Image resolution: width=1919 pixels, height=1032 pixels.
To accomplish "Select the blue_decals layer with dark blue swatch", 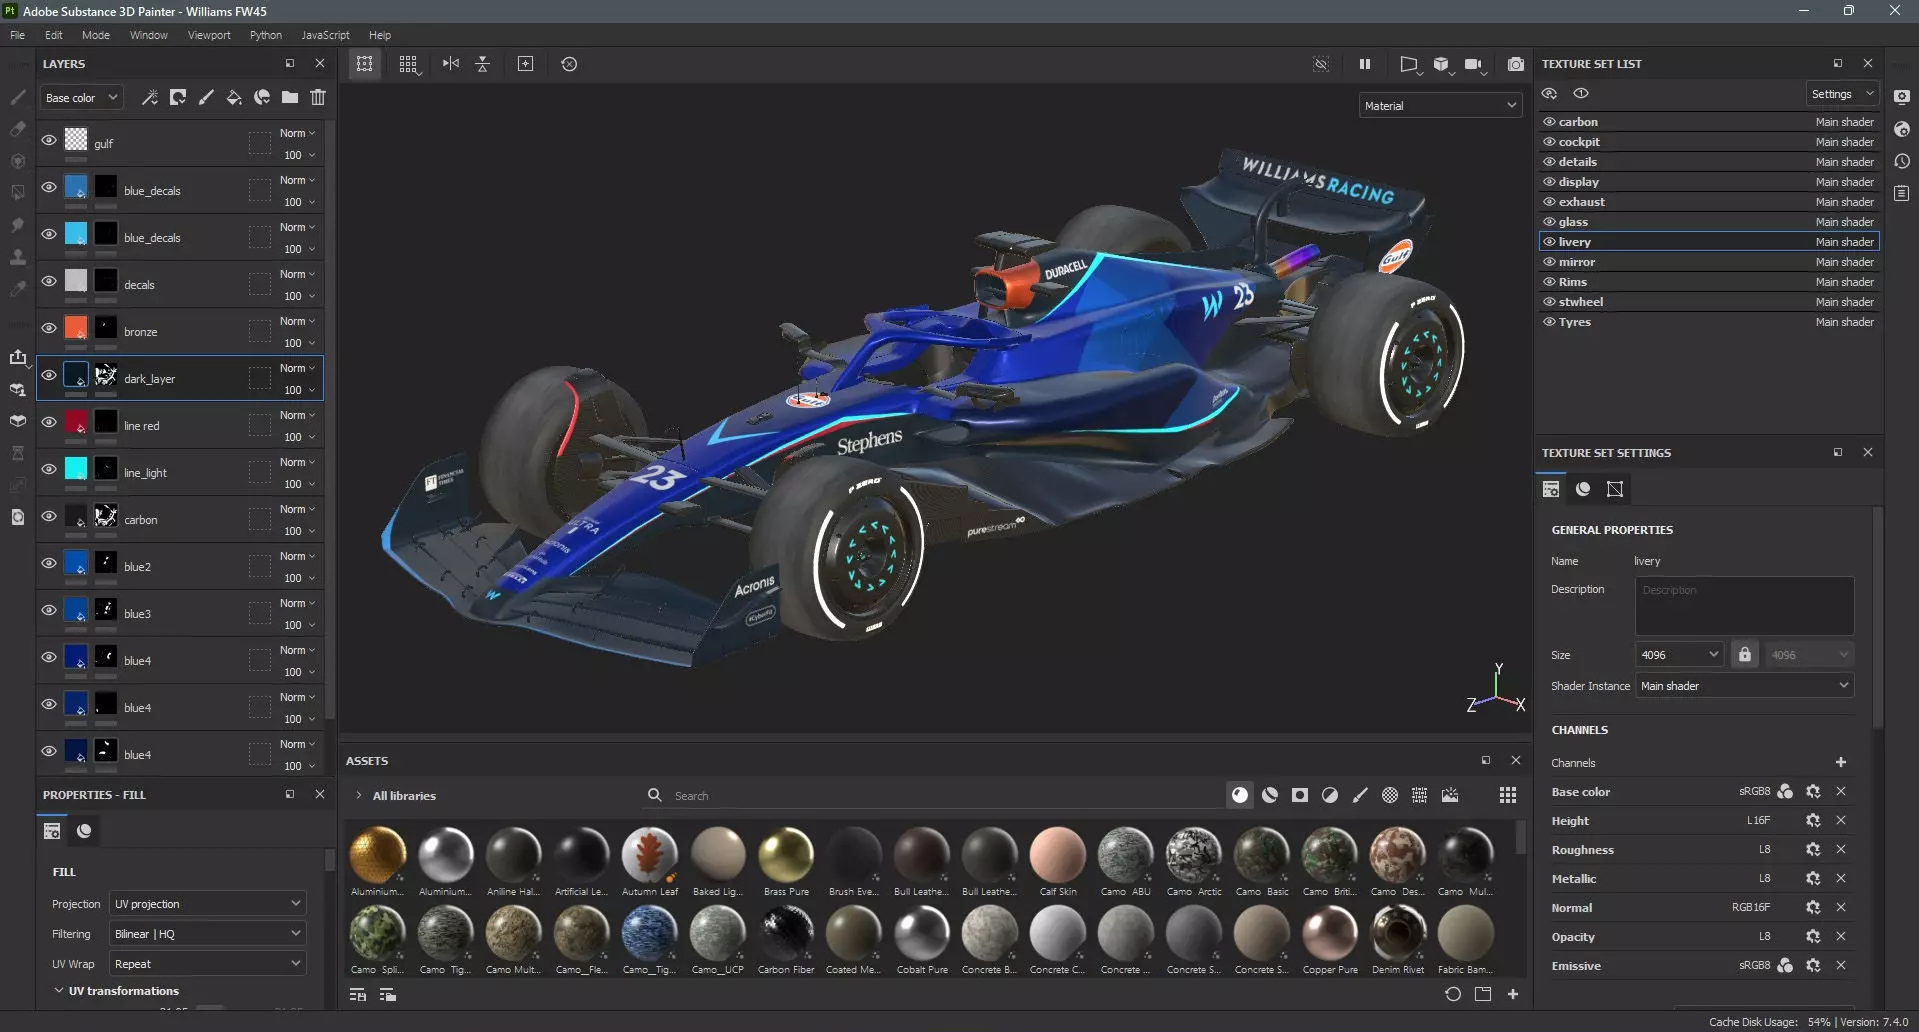I will (x=180, y=190).
